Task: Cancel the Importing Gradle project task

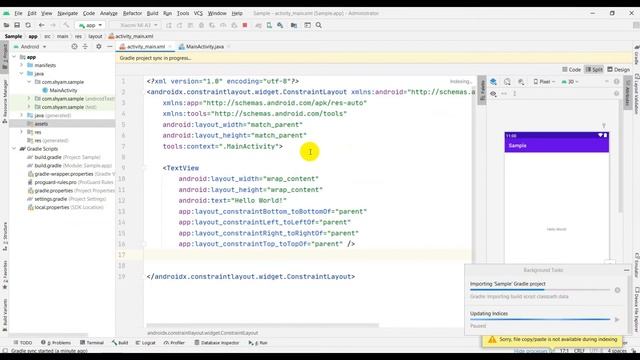Action: [618, 290]
